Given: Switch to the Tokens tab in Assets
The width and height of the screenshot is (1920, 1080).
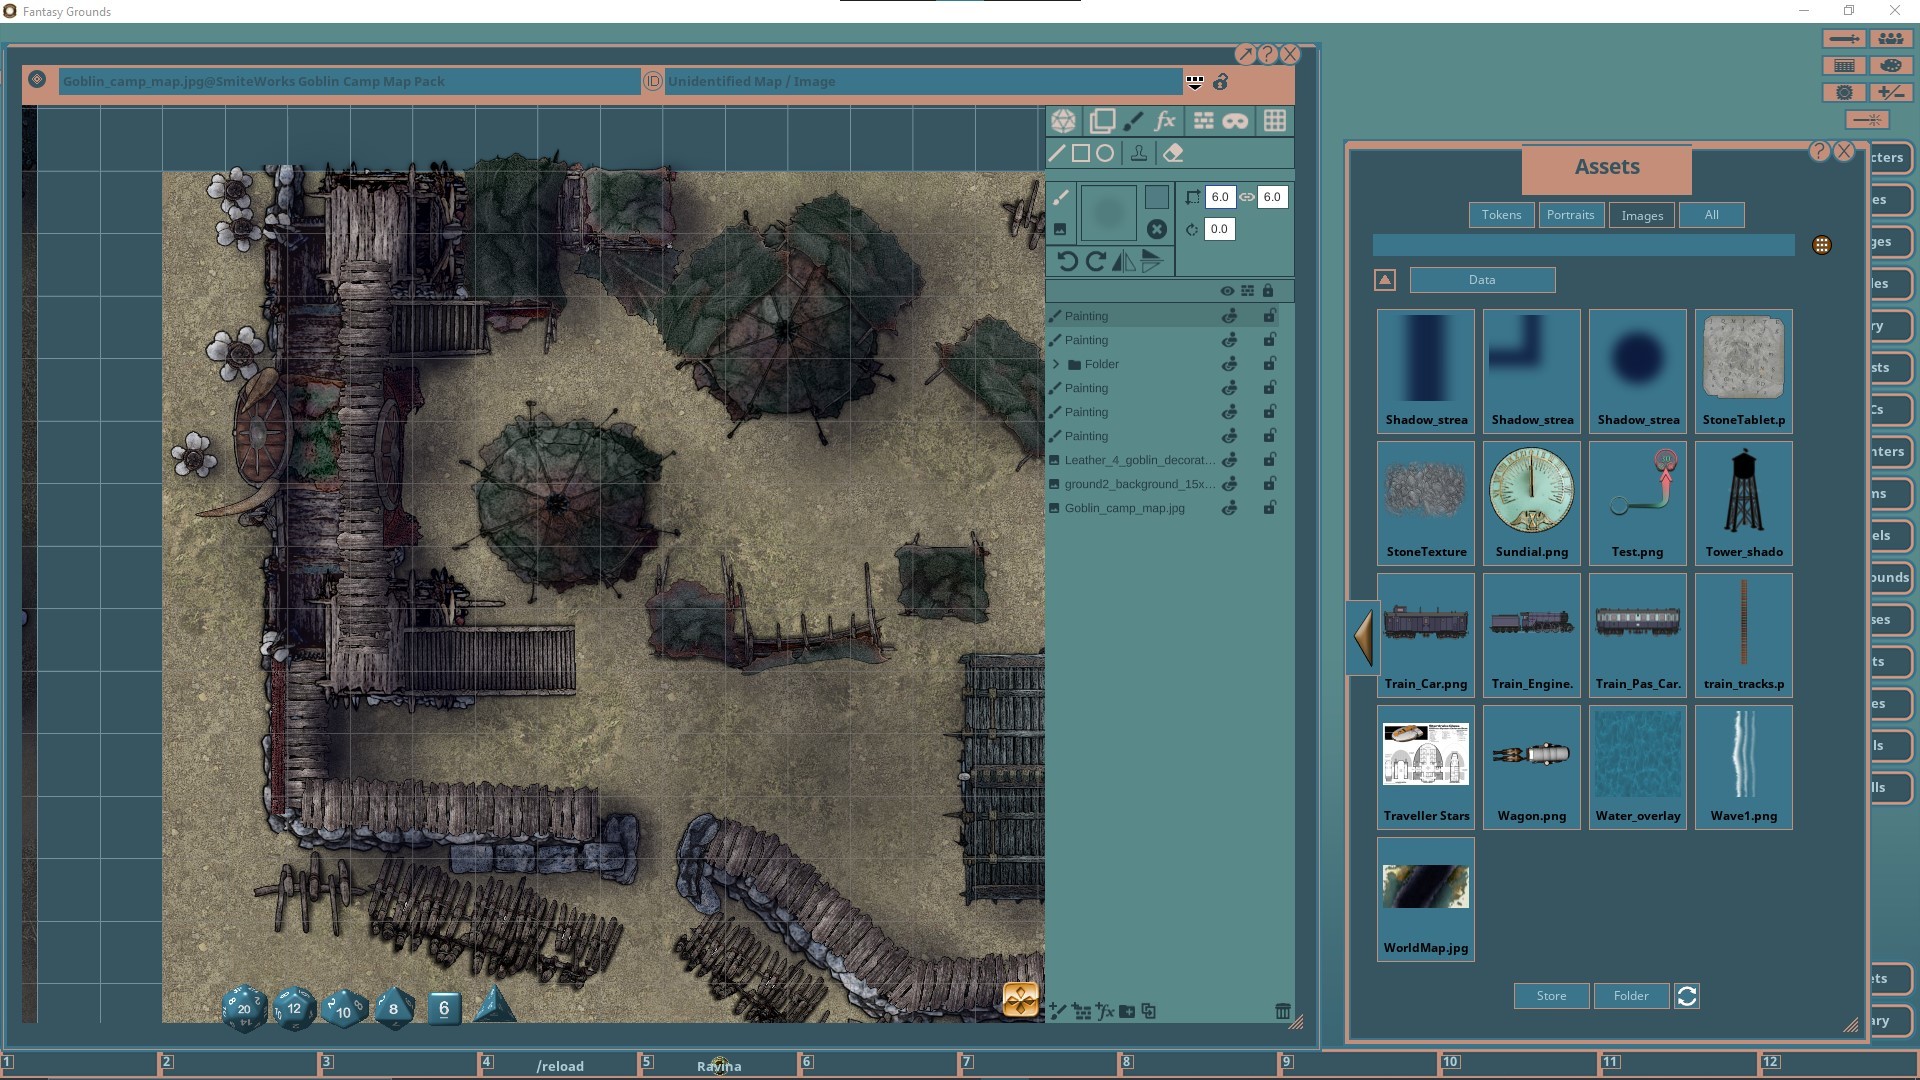Looking at the screenshot, I should [1500, 214].
